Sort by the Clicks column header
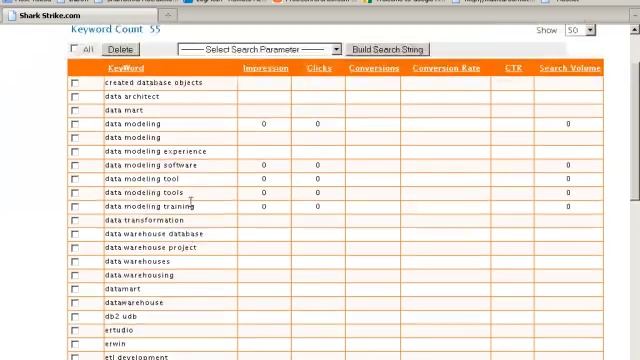 coord(319,68)
